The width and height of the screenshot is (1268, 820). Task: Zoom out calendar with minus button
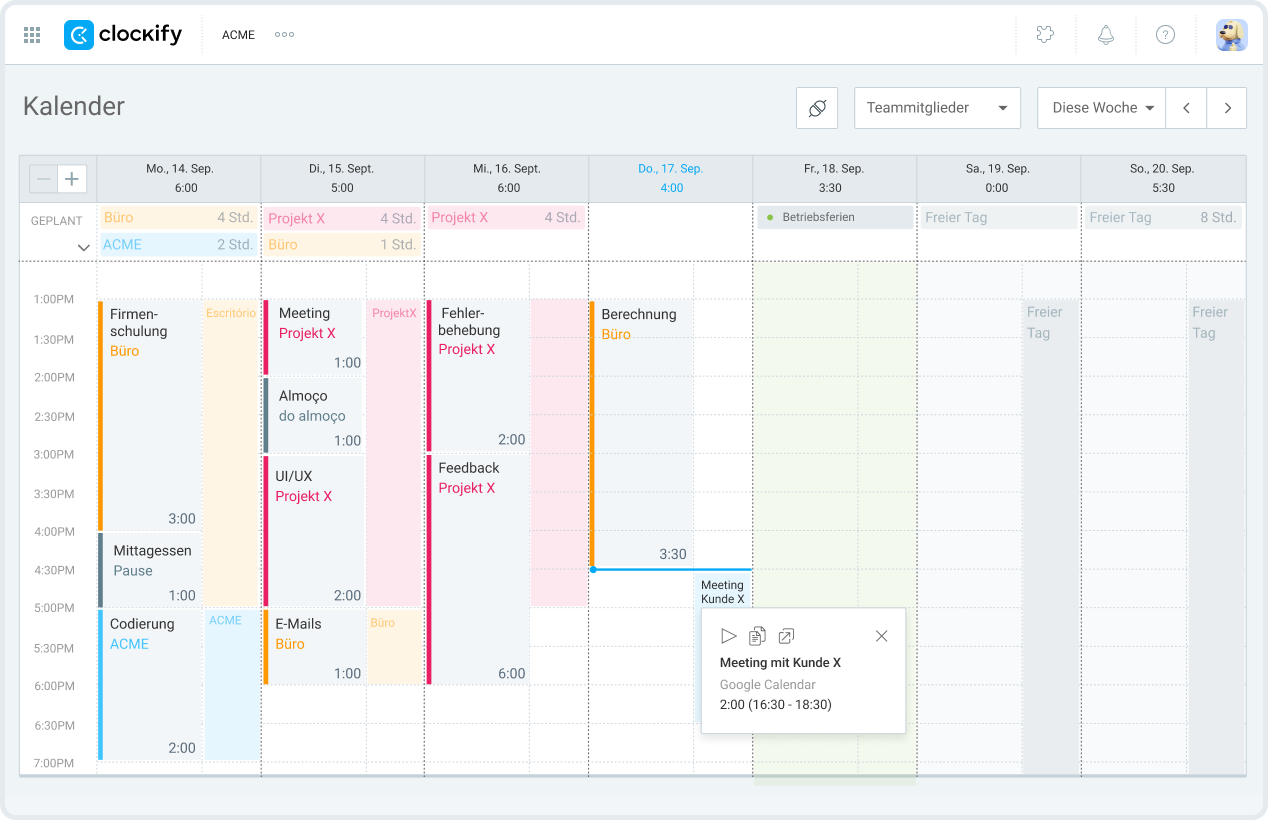[x=43, y=180]
